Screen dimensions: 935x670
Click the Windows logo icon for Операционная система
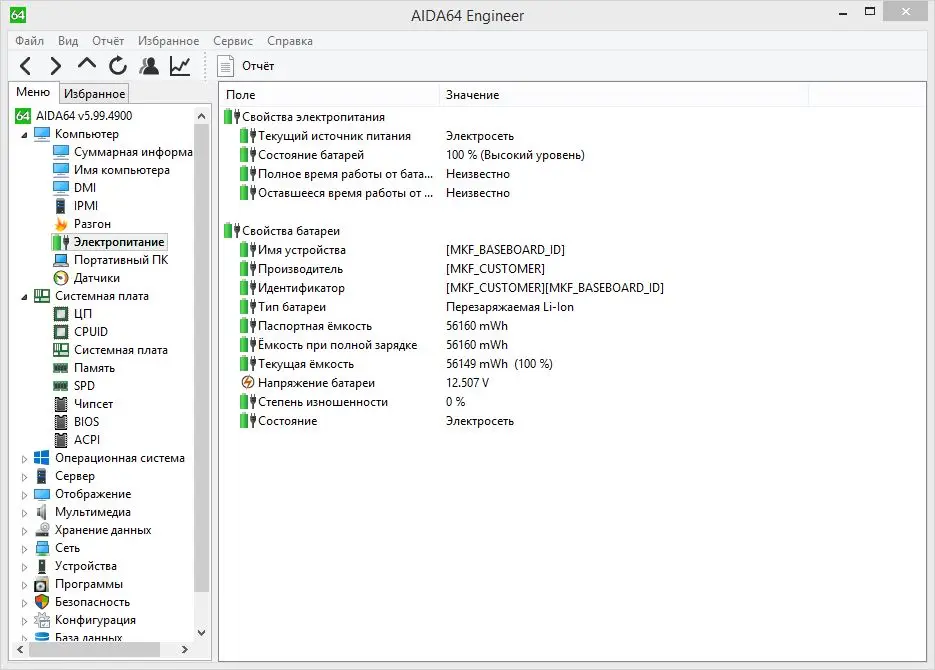pyautogui.click(x=42, y=458)
